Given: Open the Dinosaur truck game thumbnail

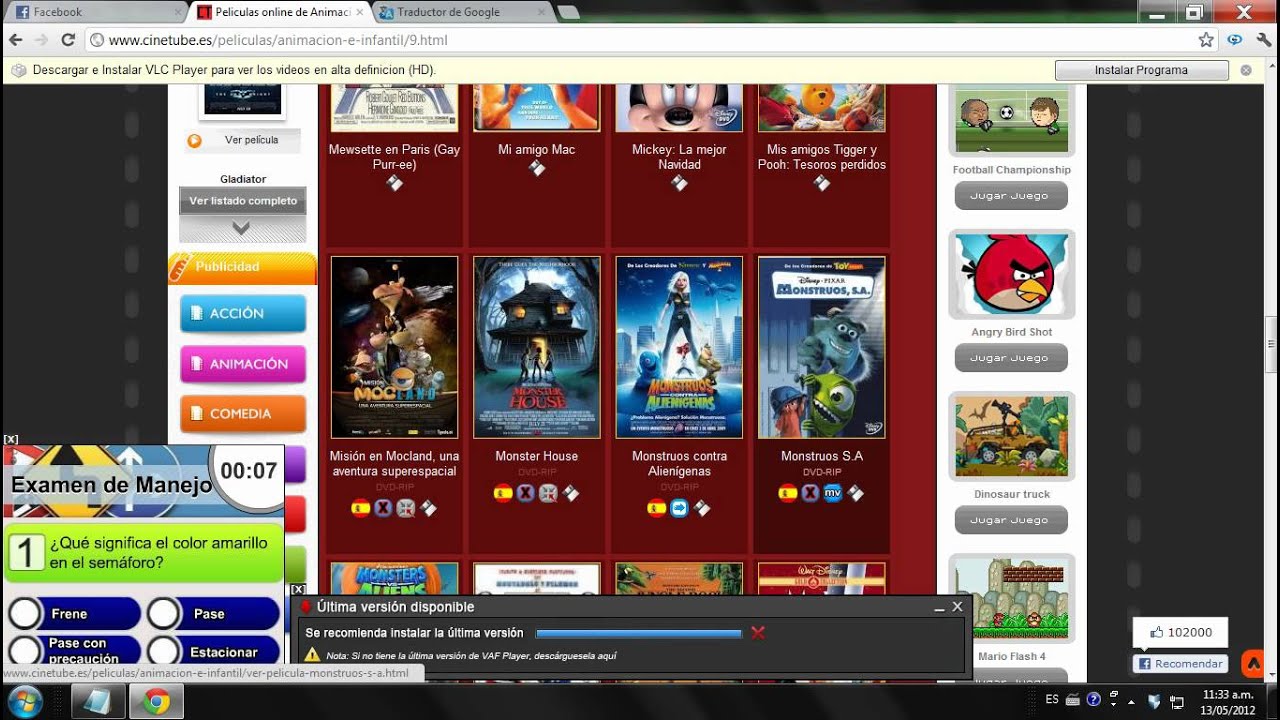Looking at the screenshot, I should pyautogui.click(x=1012, y=437).
